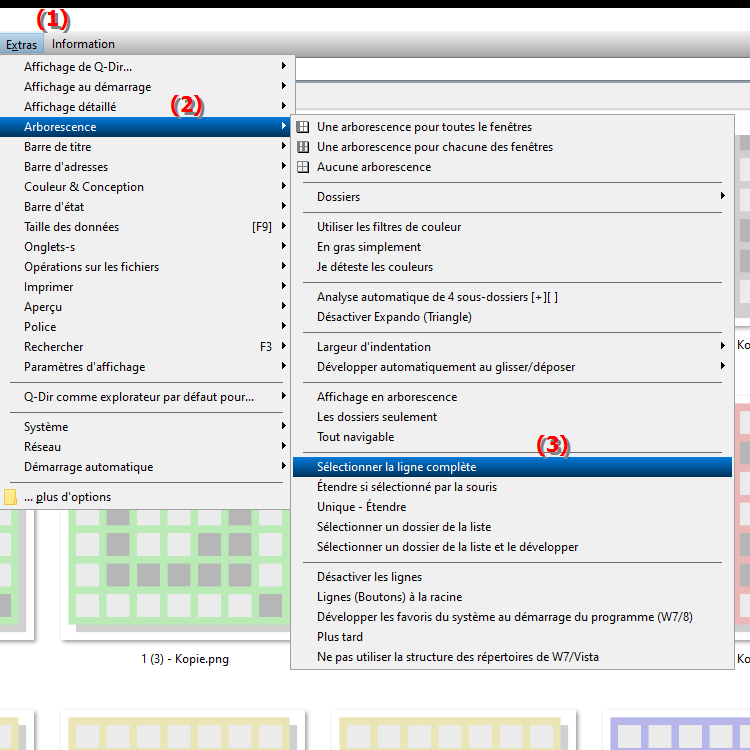The image size is (750, 750).
Task: Click the grid icon beside 'Une arborescence pour toutes le fenêtres'
Action: 303,127
